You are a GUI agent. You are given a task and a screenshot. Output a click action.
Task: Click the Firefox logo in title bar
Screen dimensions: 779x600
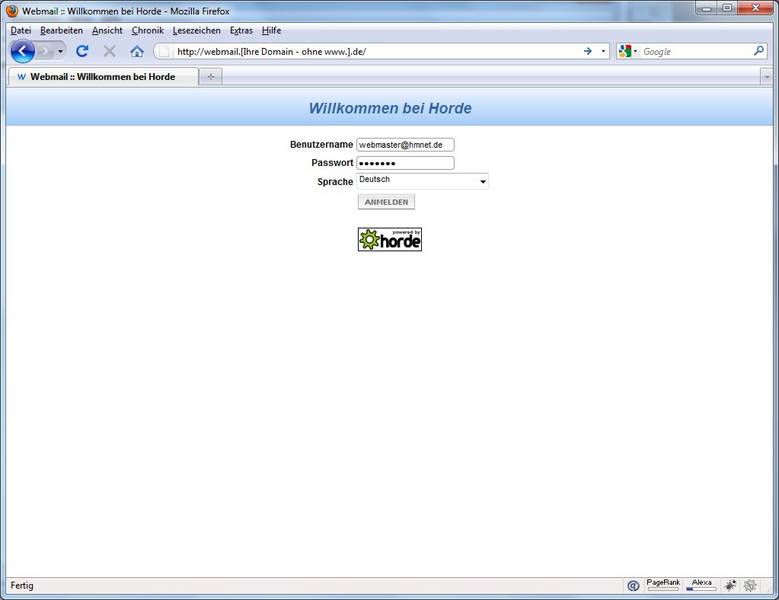(x=11, y=10)
